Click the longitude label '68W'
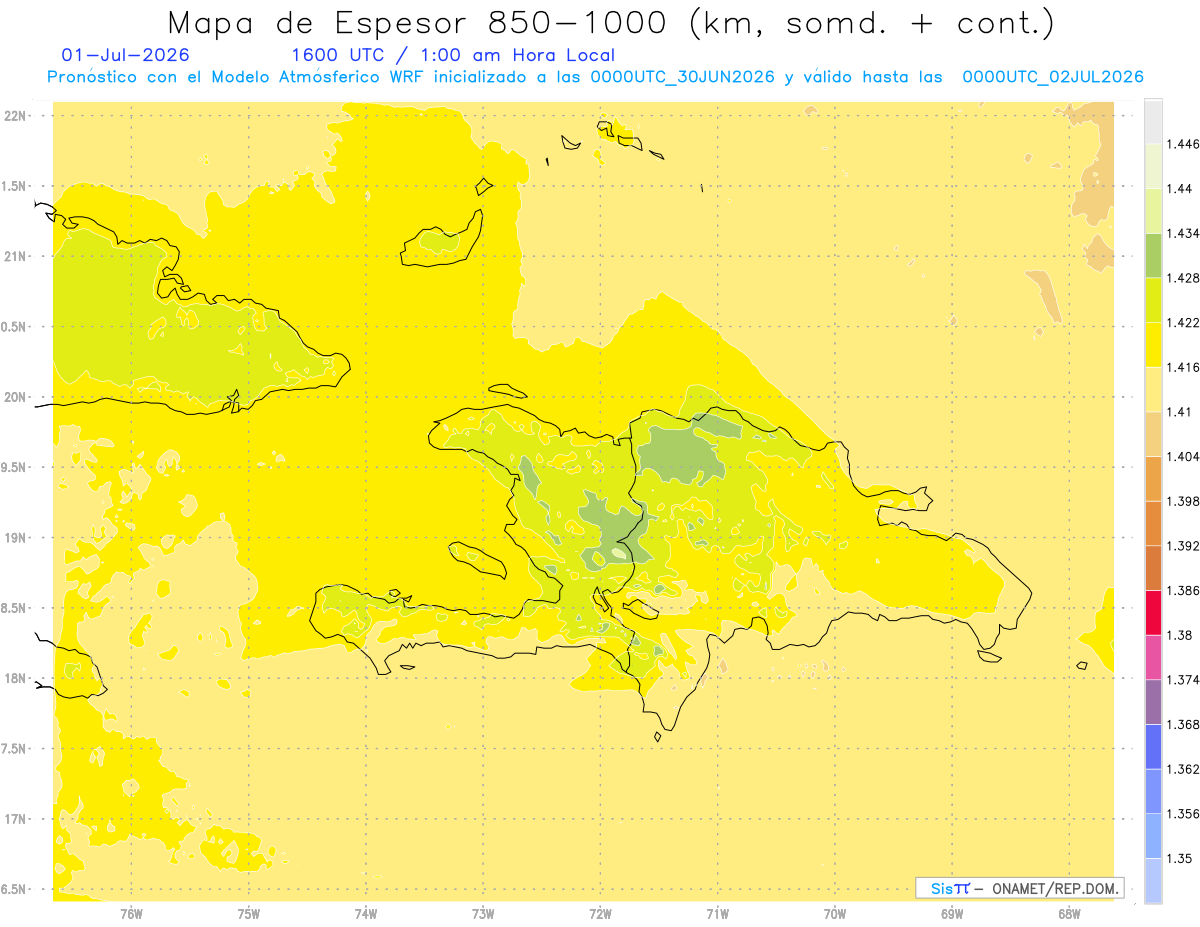Image resolution: width=1200 pixels, height=927 pixels. (x=1069, y=914)
